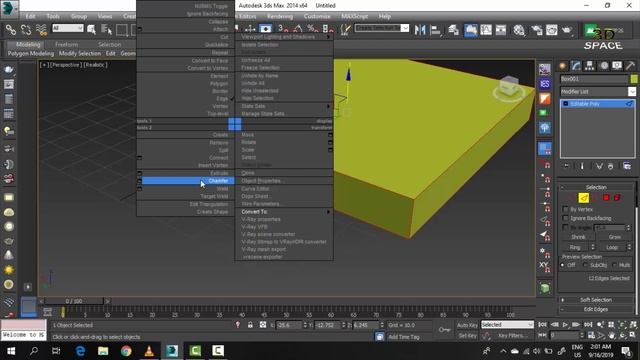Open the Rendering menu
The height and width of the screenshot is (360, 640).
280,16
